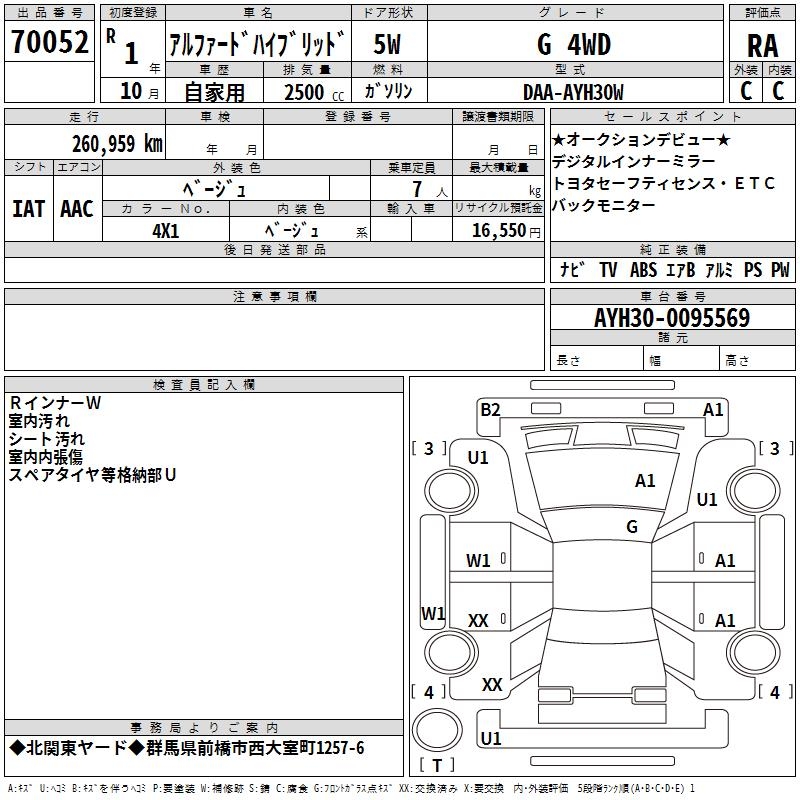Screen dimensions: 800x800
Task: Click the vehicle history value 自家用
Action: coord(214,92)
